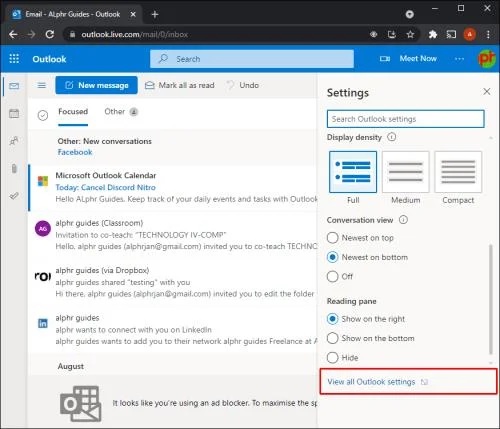This screenshot has height=429, width=500.
Task: Click the cast media icon in browser toolbar
Action: pos(451,34)
